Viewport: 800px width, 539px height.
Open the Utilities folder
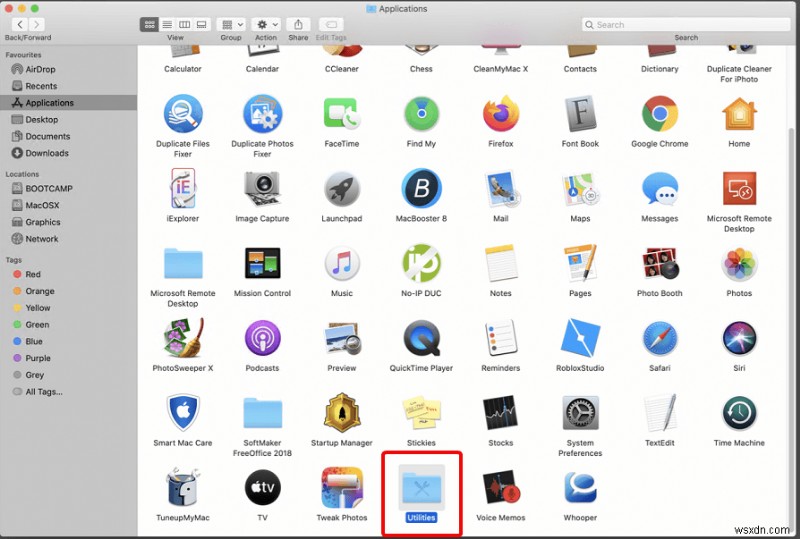click(x=421, y=487)
